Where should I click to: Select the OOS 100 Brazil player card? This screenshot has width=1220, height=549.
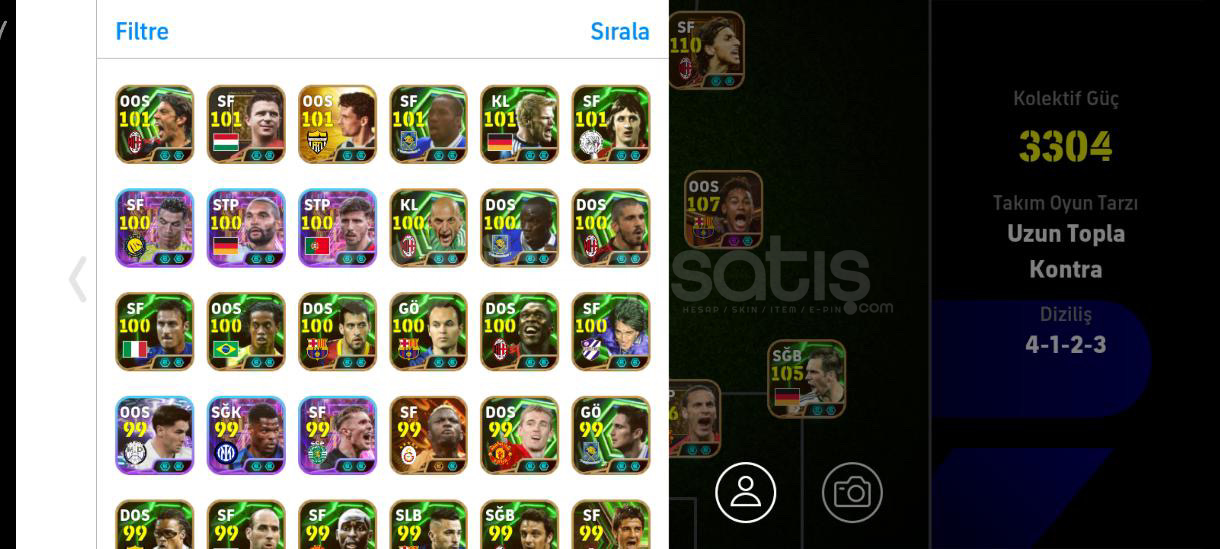click(246, 332)
